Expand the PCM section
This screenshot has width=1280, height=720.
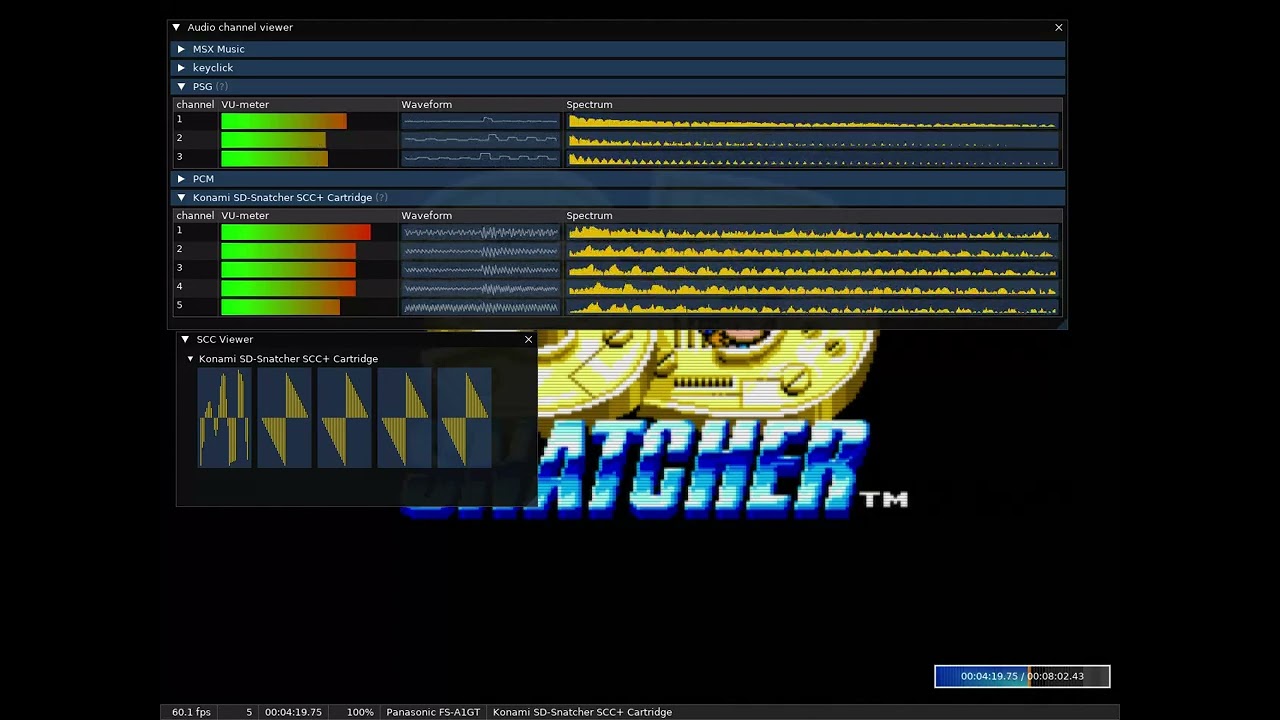coord(181,179)
